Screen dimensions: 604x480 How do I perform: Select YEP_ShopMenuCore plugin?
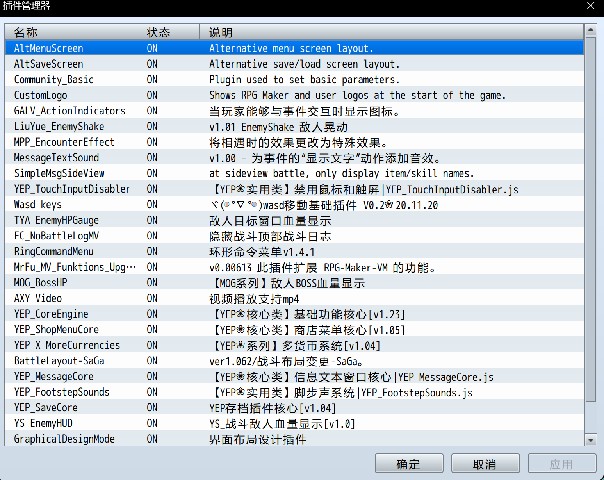click(294, 329)
